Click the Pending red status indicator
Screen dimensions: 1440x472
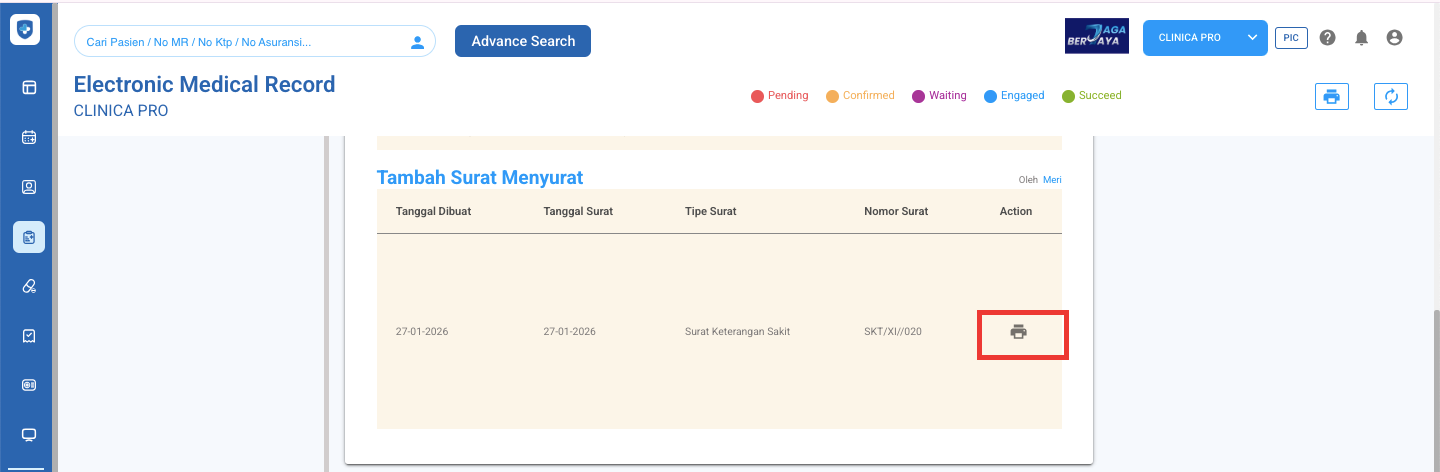pos(779,96)
